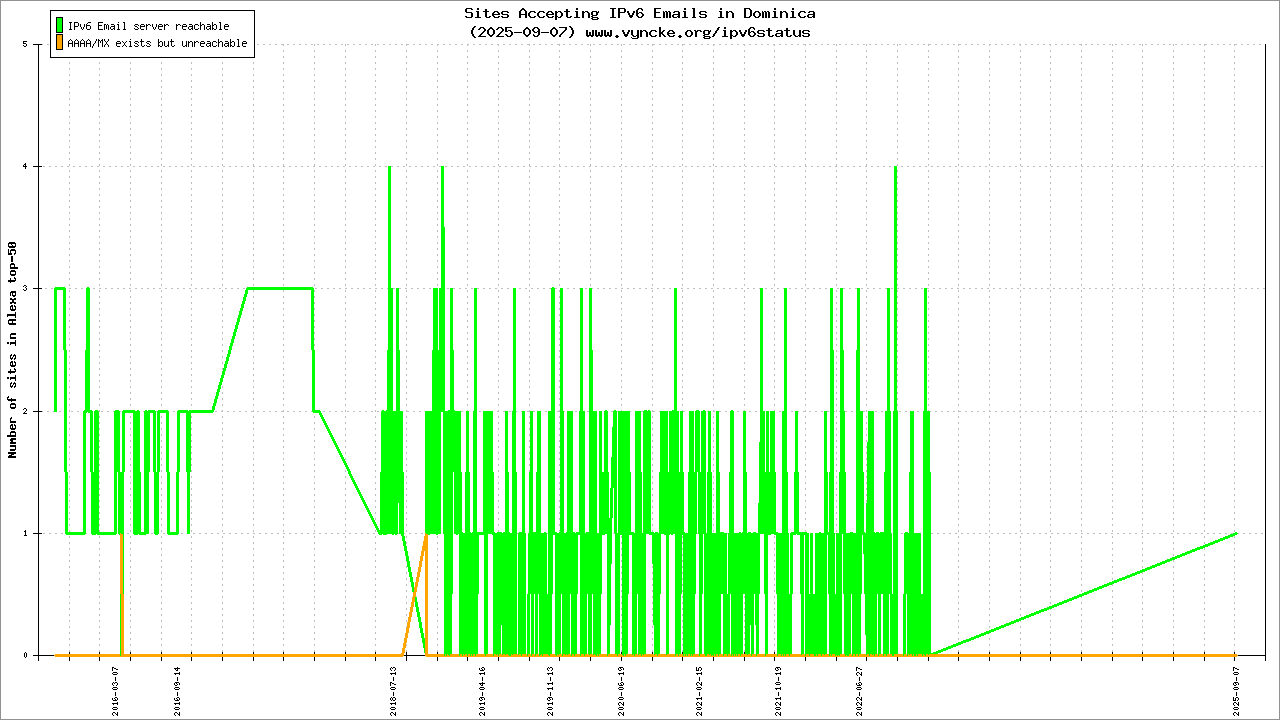Image resolution: width=1280 pixels, height=720 pixels.
Task: Click the 2021-10-19 date label
Action: pos(779,691)
